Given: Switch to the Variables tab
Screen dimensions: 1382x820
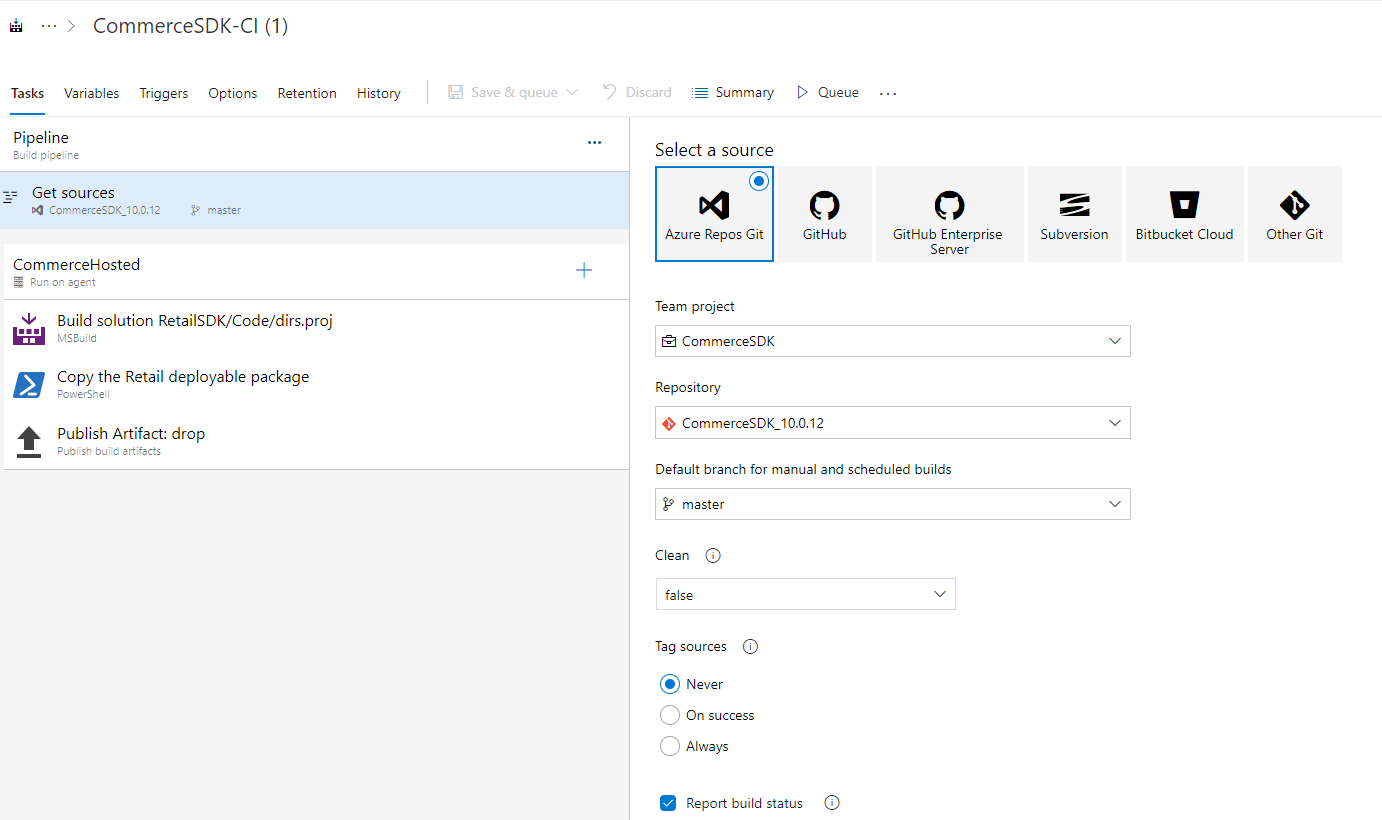Looking at the screenshot, I should [x=92, y=93].
